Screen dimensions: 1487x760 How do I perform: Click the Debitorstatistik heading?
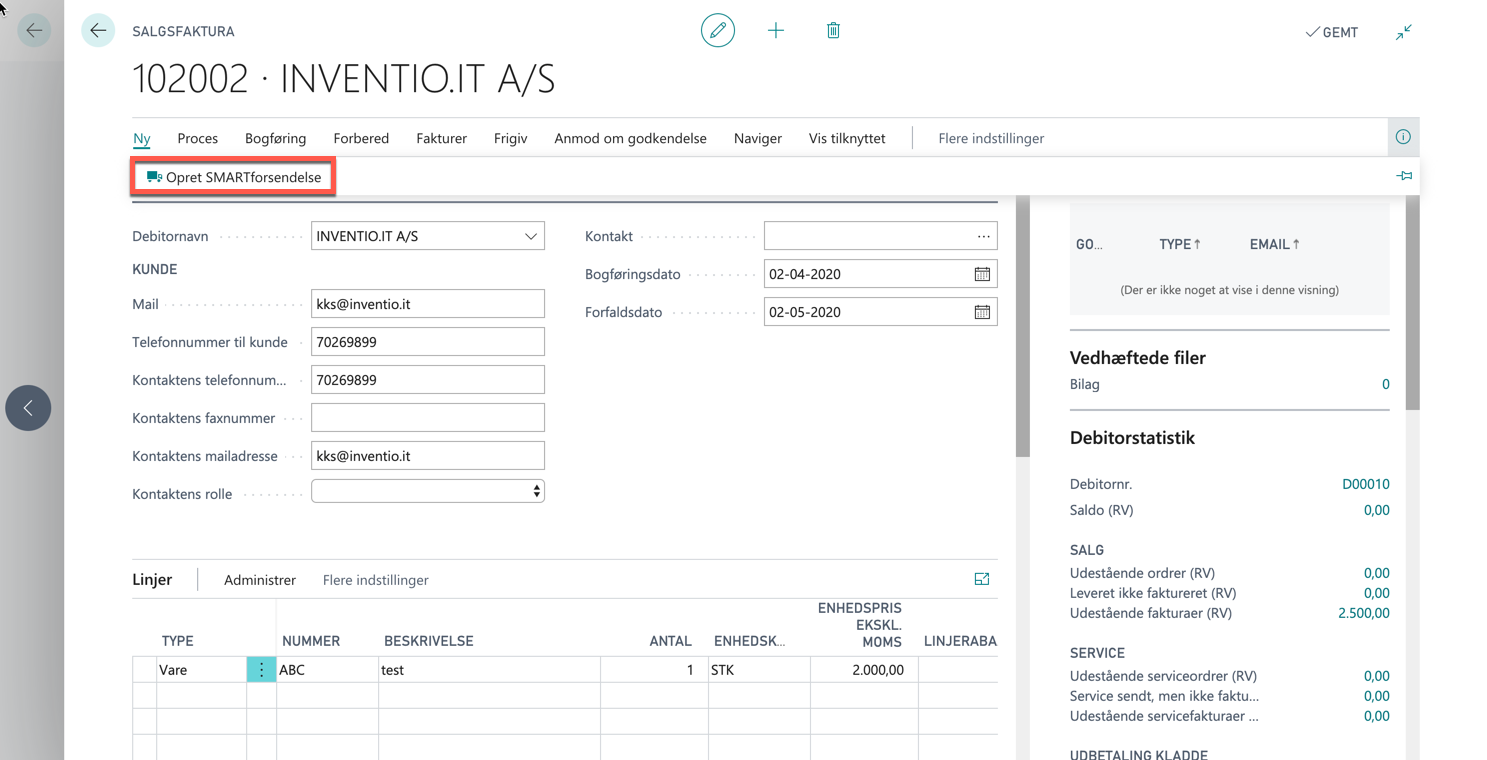pos(1132,438)
